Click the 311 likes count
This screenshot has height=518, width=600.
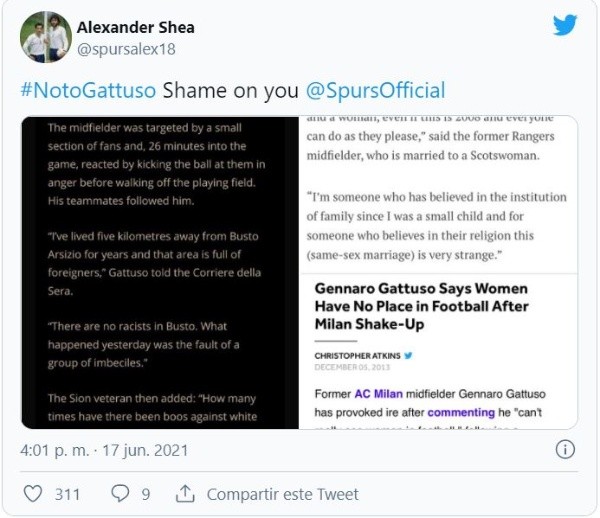[x=67, y=494]
